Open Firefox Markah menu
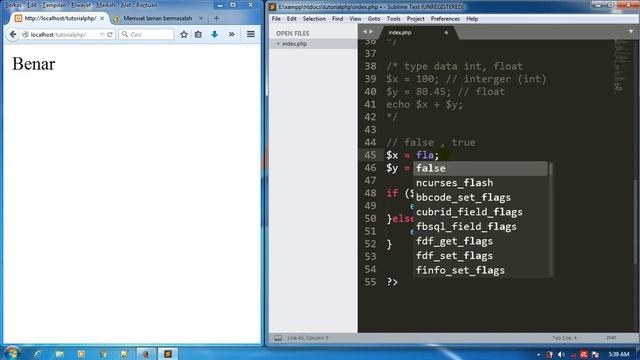This screenshot has height=360, width=640. (x=106, y=5)
